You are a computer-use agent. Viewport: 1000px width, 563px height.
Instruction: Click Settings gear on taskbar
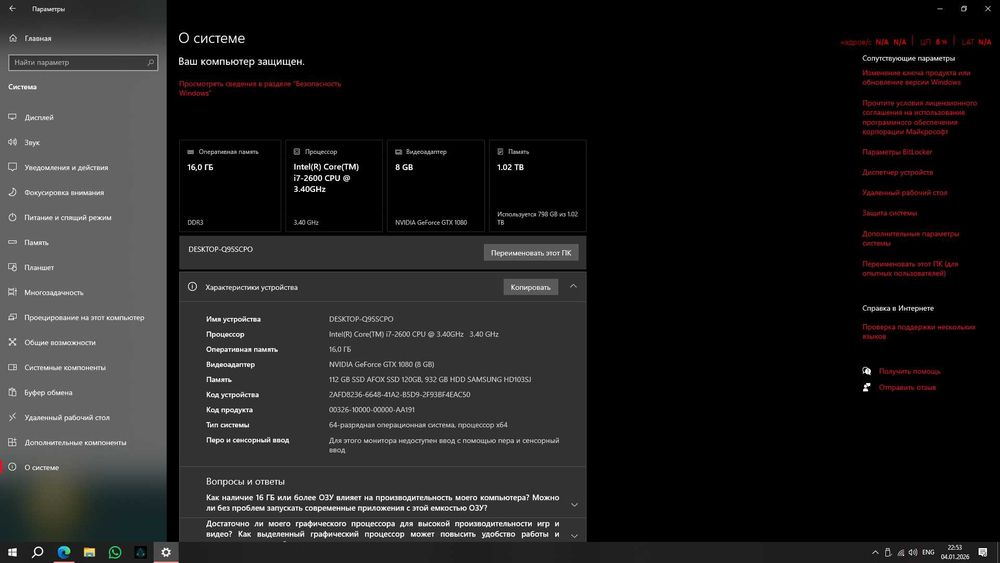166,552
